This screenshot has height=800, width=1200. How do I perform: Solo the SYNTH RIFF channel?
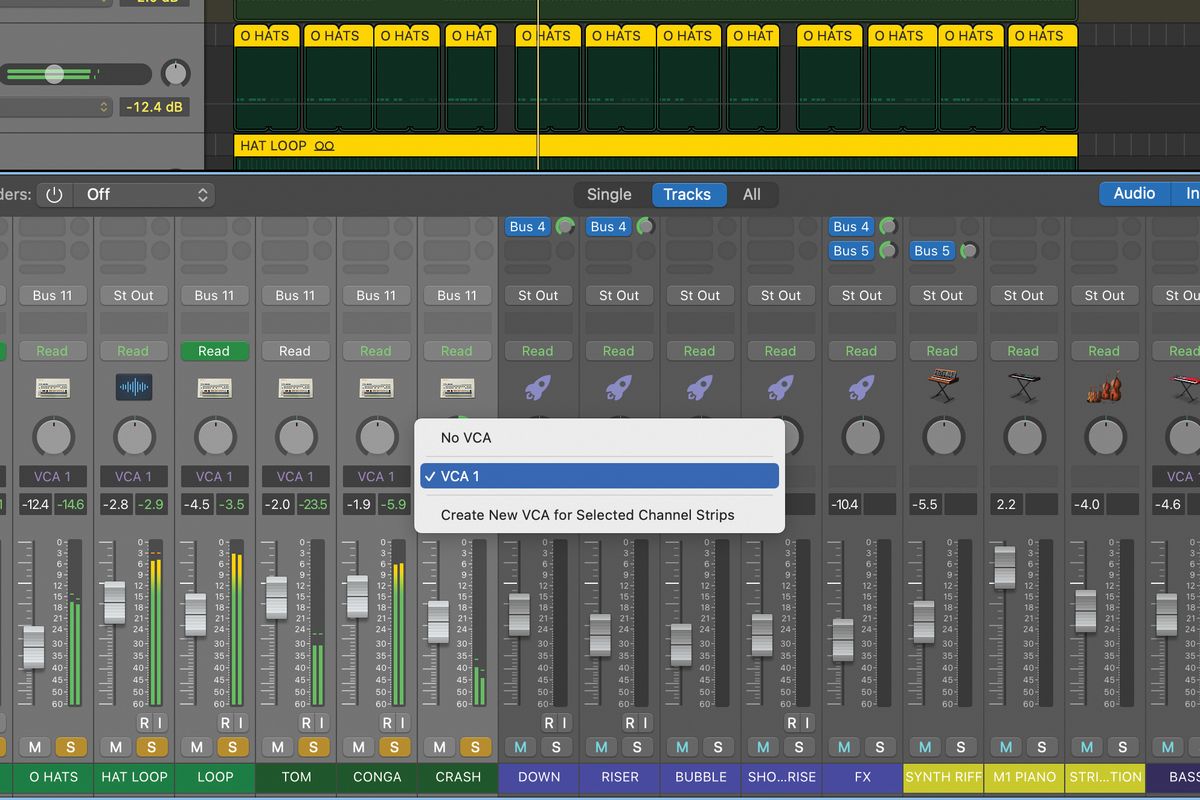pos(962,747)
